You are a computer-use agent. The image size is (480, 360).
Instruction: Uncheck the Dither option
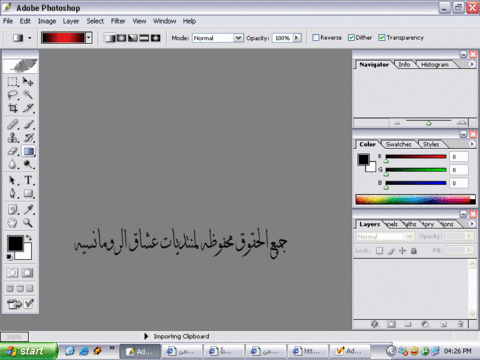click(x=351, y=38)
